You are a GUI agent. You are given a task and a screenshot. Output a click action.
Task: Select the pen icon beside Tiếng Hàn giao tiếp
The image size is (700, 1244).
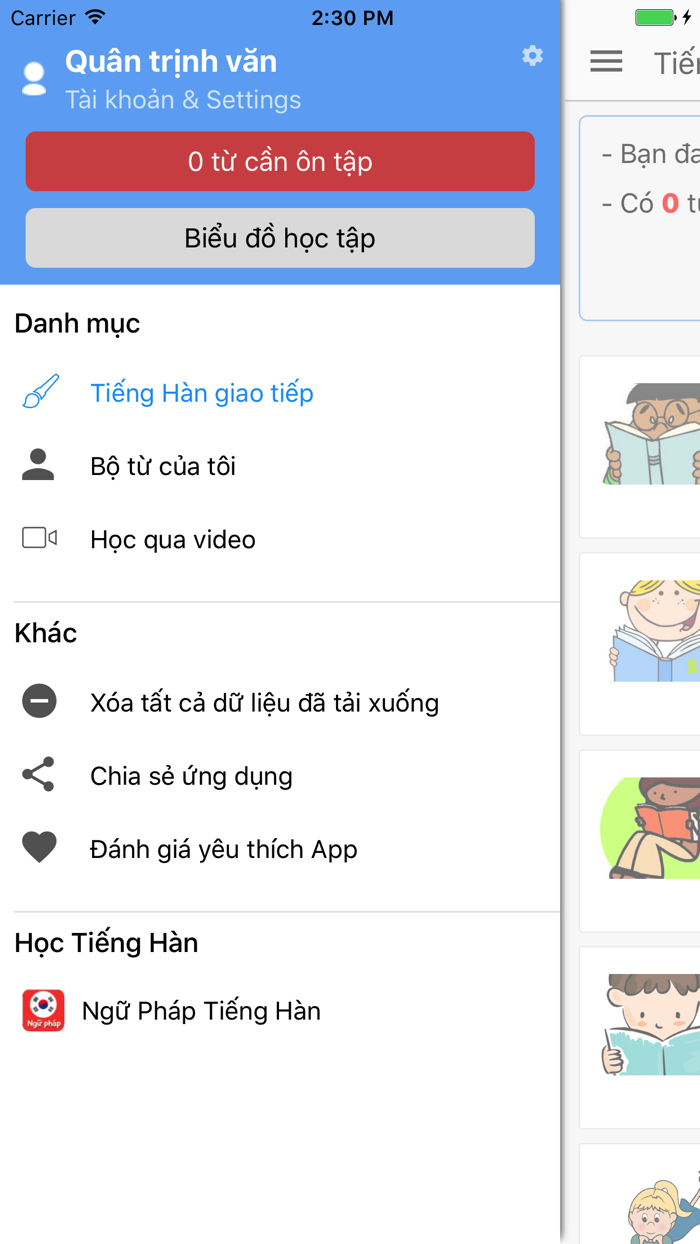point(39,393)
